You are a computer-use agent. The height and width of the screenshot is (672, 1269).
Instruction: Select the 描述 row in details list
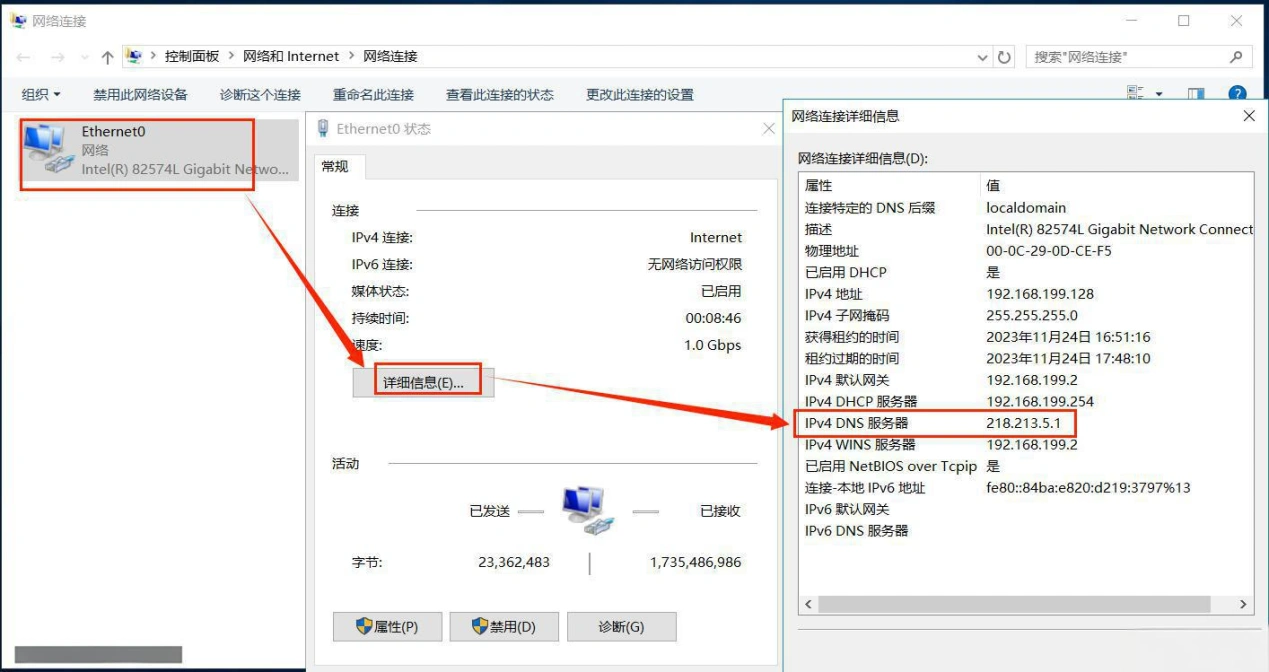click(x=1026, y=229)
